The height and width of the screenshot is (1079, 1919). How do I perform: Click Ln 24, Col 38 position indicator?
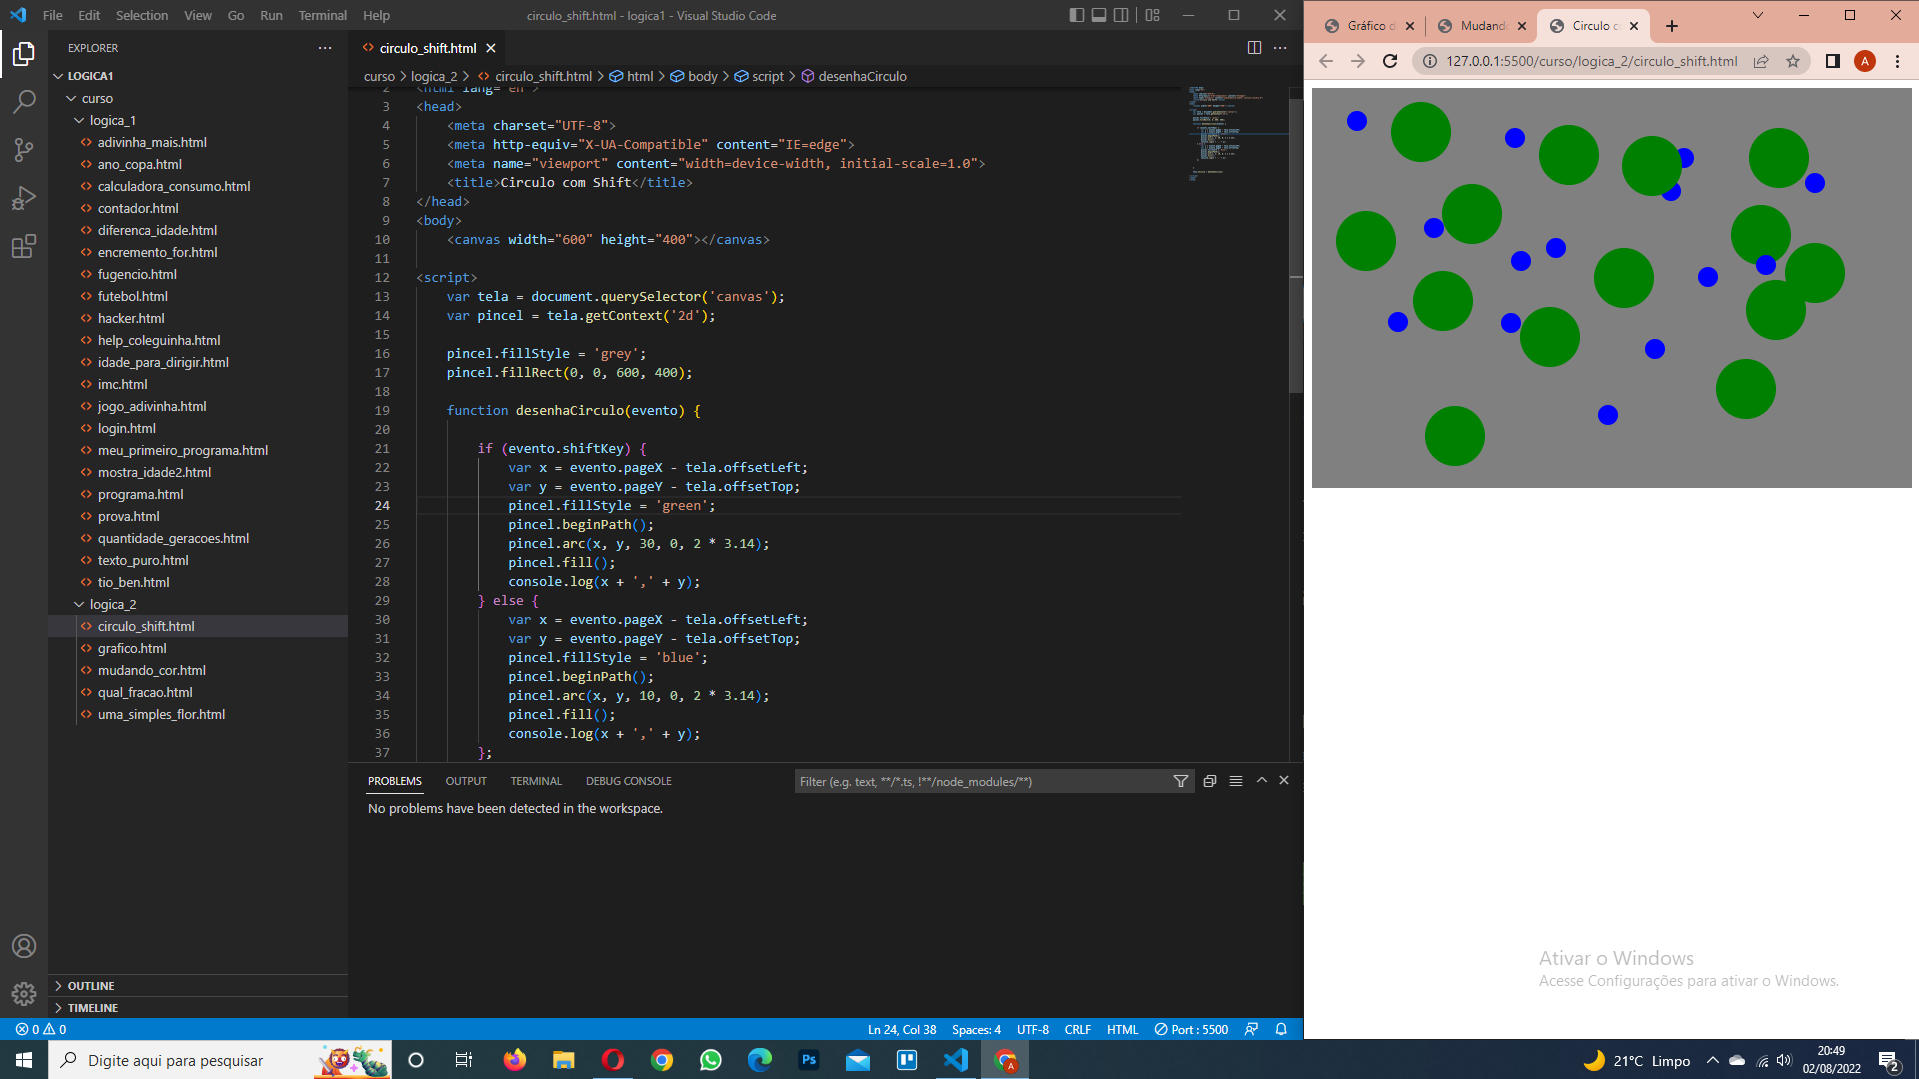902,1029
